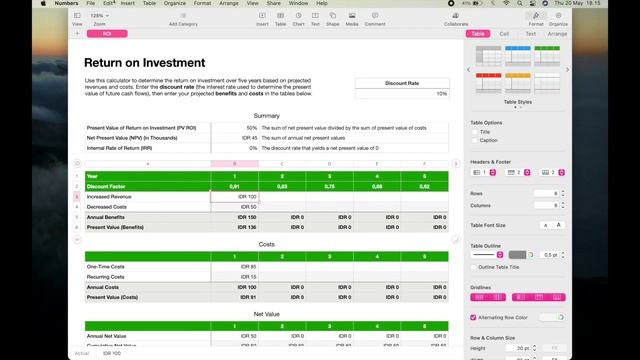Screen dimensions: 640x360
Task: Open the View sidebar toolbar icon
Action: tap(77, 16)
